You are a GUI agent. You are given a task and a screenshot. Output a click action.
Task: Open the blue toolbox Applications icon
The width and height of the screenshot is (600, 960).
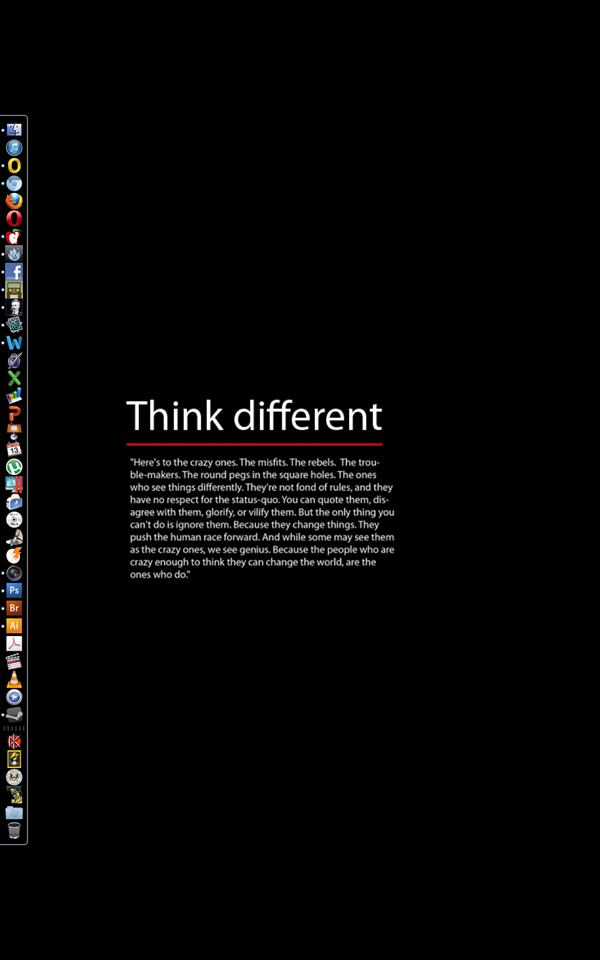tap(14, 503)
